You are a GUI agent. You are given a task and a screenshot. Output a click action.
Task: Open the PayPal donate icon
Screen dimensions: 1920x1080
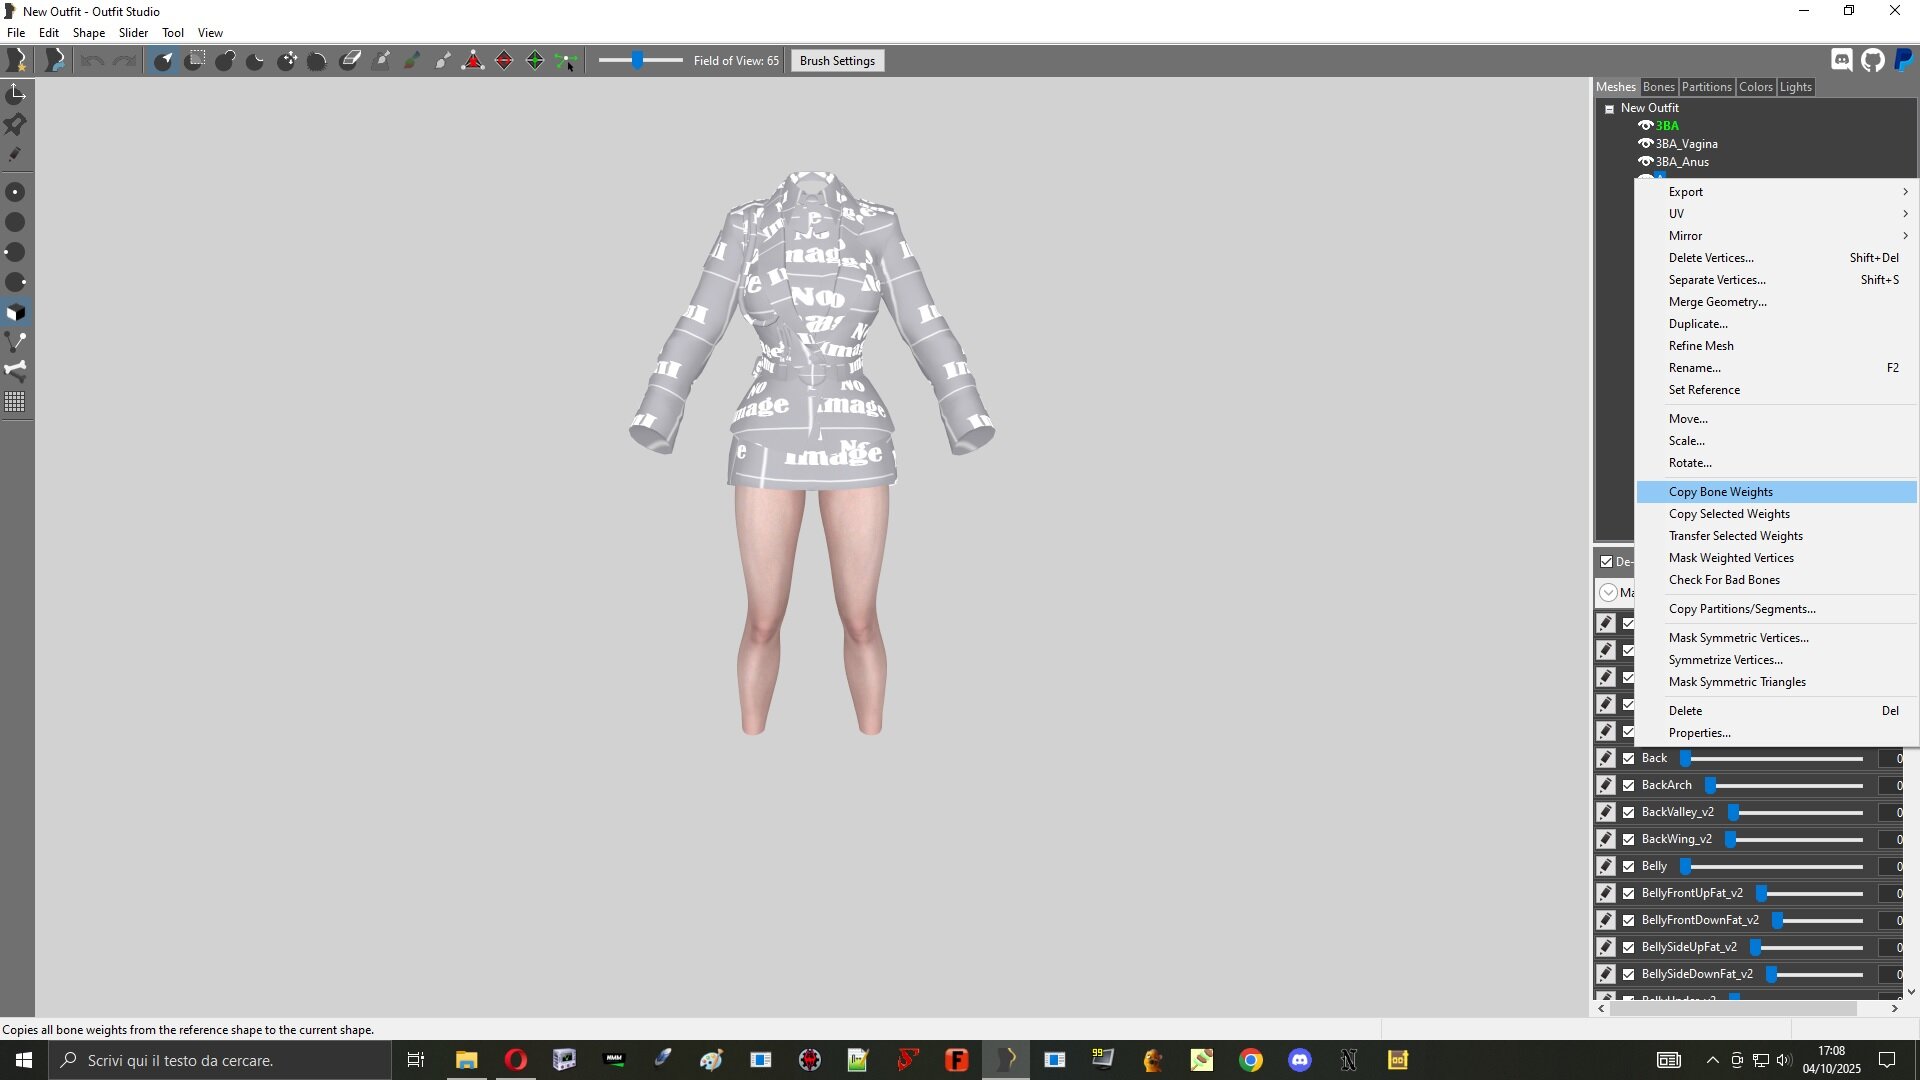pyautogui.click(x=1904, y=61)
